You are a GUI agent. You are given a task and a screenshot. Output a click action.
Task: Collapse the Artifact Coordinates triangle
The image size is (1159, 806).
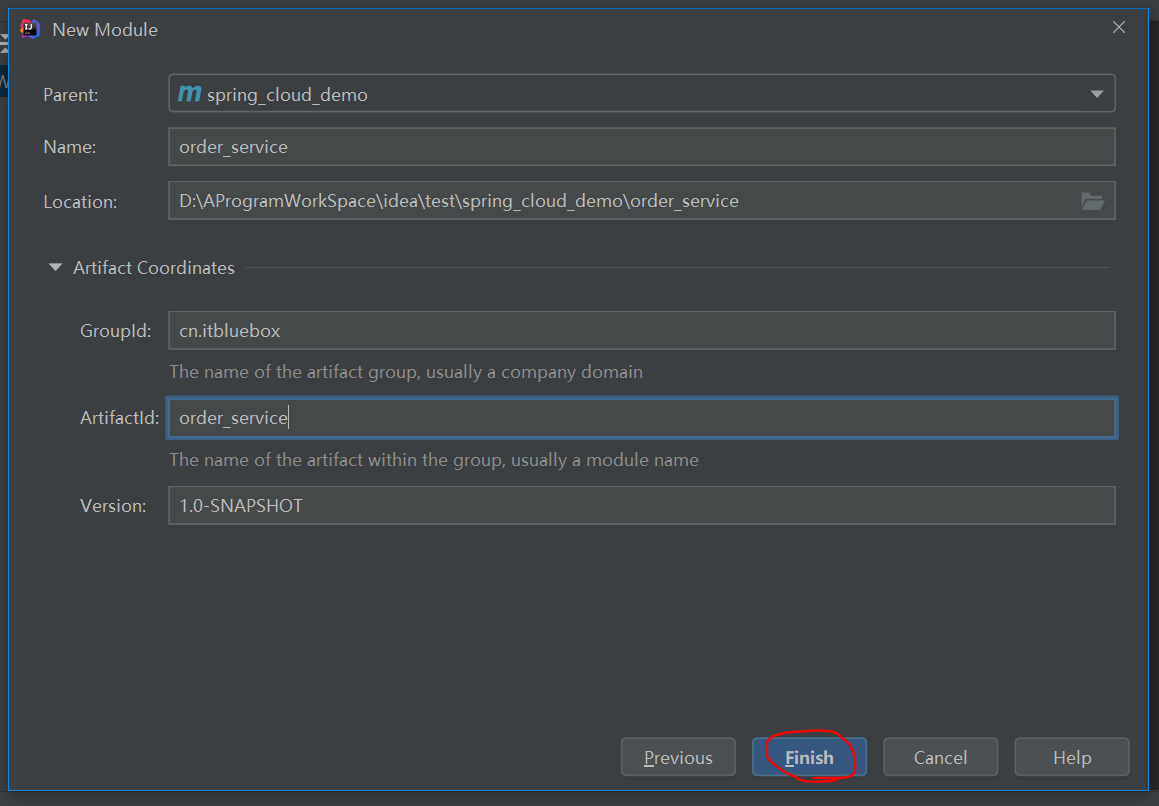pyautogui.click(x=55, y=268)
